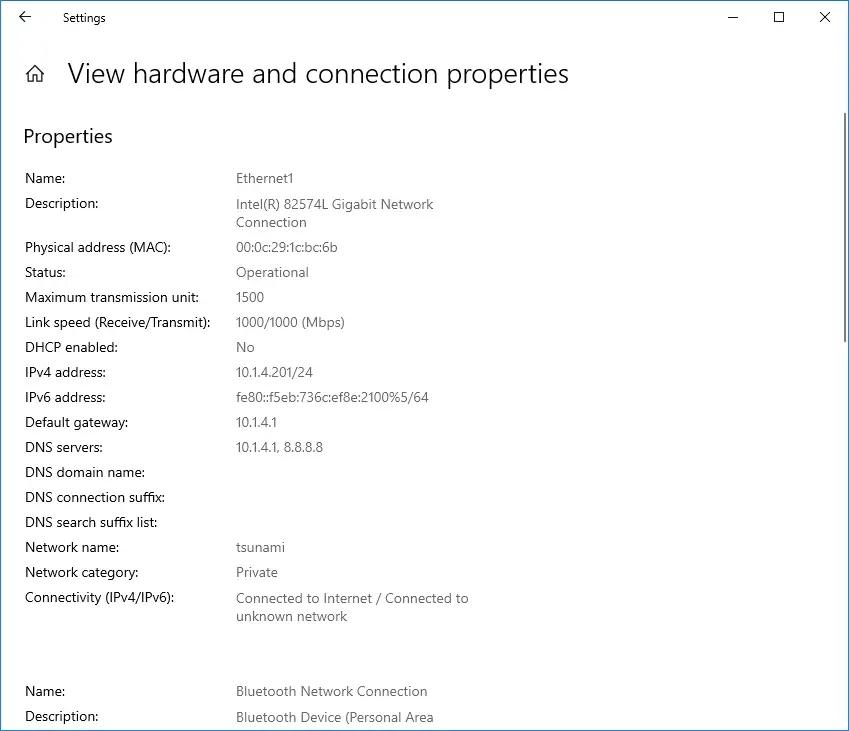Image resolution: width=849 pixels, height=731 pixels.
Task: Select the Ethernet1 adapter name text
Action: (x=264, y=178)
